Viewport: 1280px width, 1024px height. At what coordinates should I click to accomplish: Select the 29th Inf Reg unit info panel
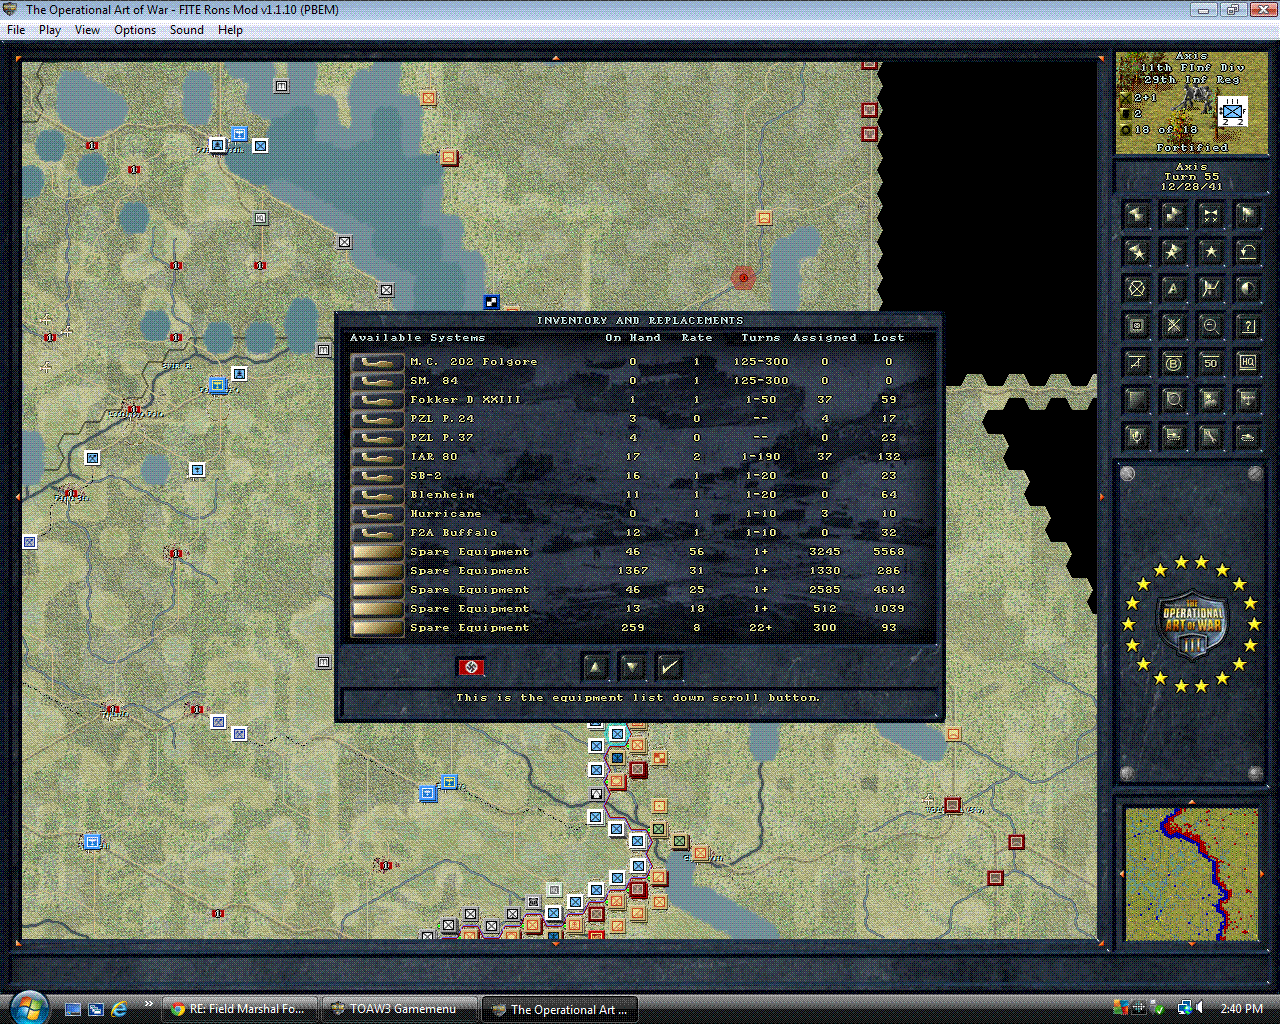pyautogui.click(x=1190, y=103)
